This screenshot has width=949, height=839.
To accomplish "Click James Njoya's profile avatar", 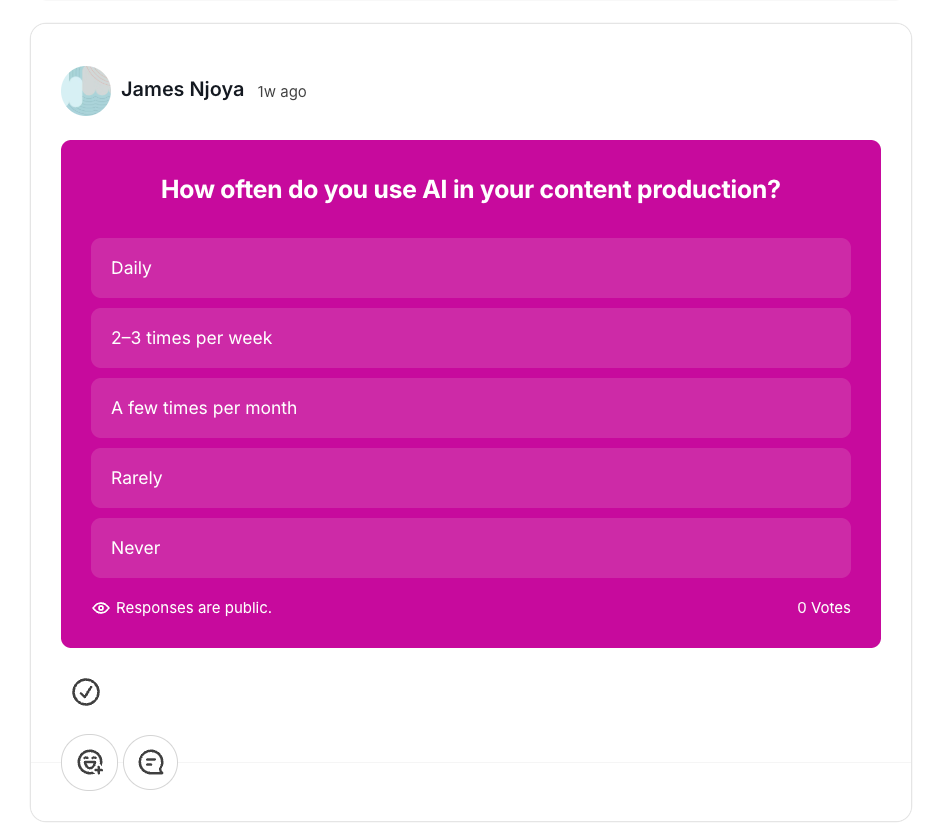I will point(86,90).
